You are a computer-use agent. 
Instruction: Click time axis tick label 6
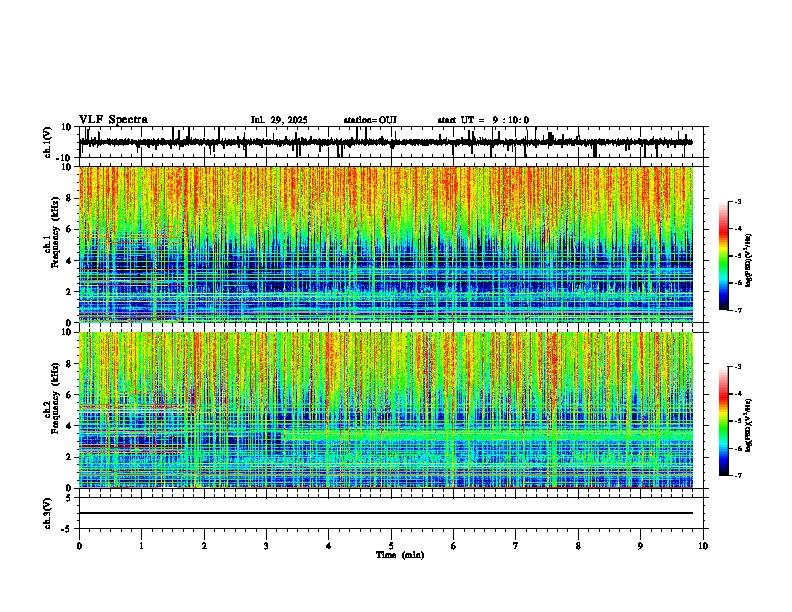(x=453, y=546)
